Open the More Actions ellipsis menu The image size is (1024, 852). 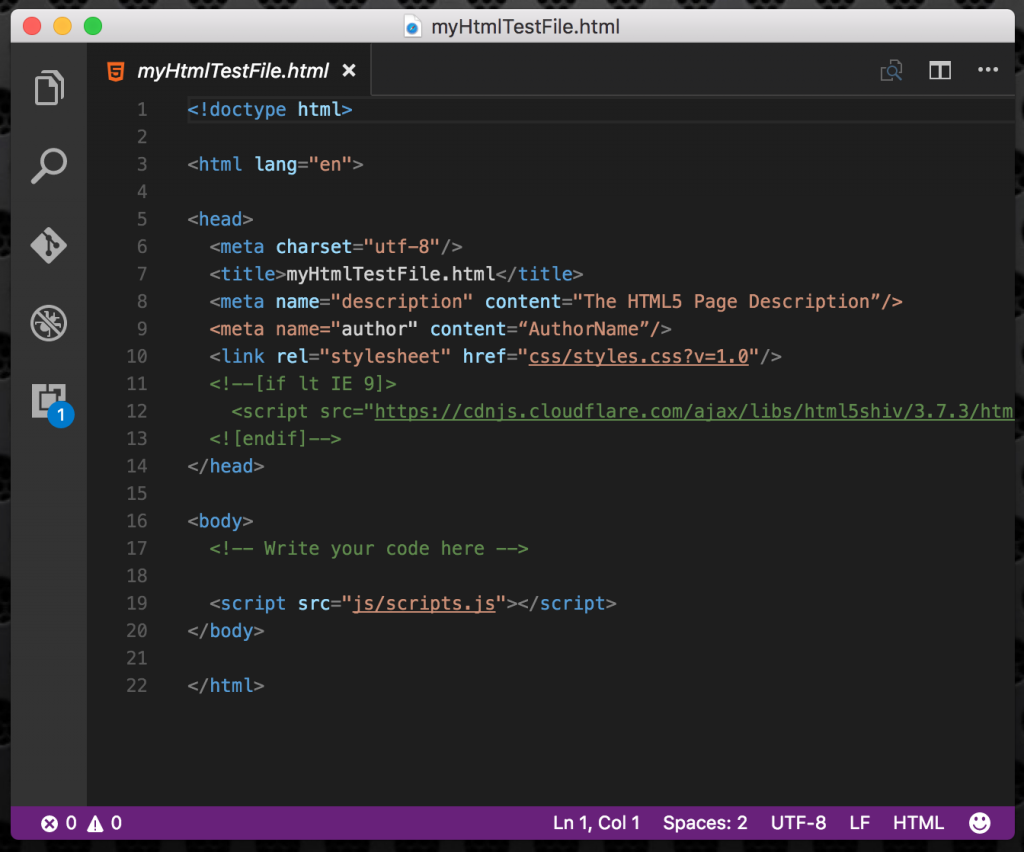pyautogui.click(x=988, y=70)
